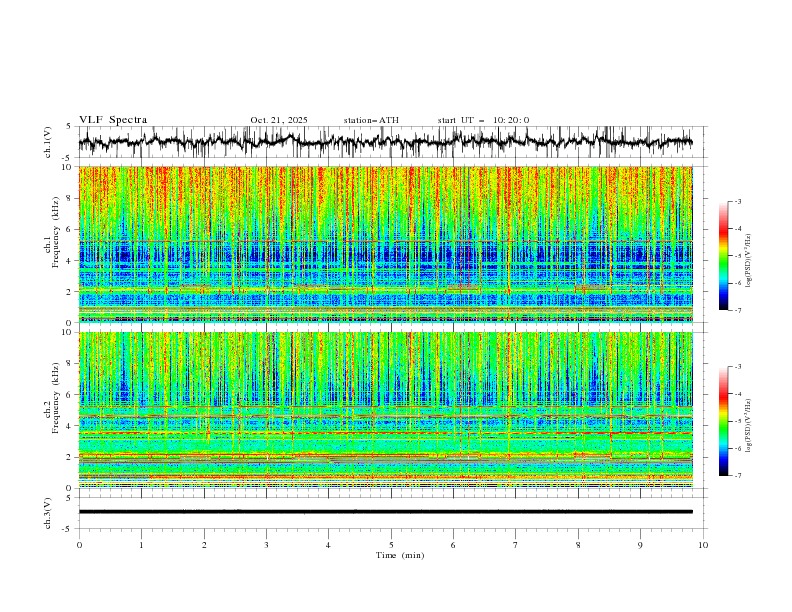Screen dimensions: 792x612
Task: Click the "-7" value on ch.2 color bar
Action: pos(737,475)
